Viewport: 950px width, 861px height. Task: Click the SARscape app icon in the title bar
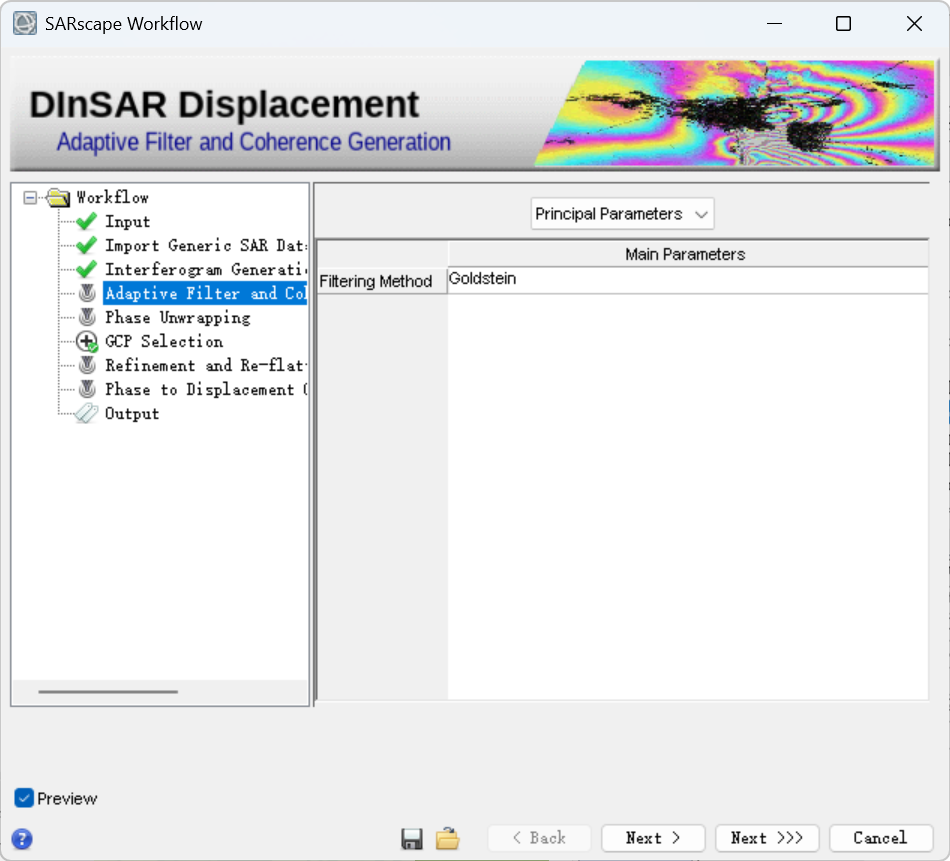[25, 23]
